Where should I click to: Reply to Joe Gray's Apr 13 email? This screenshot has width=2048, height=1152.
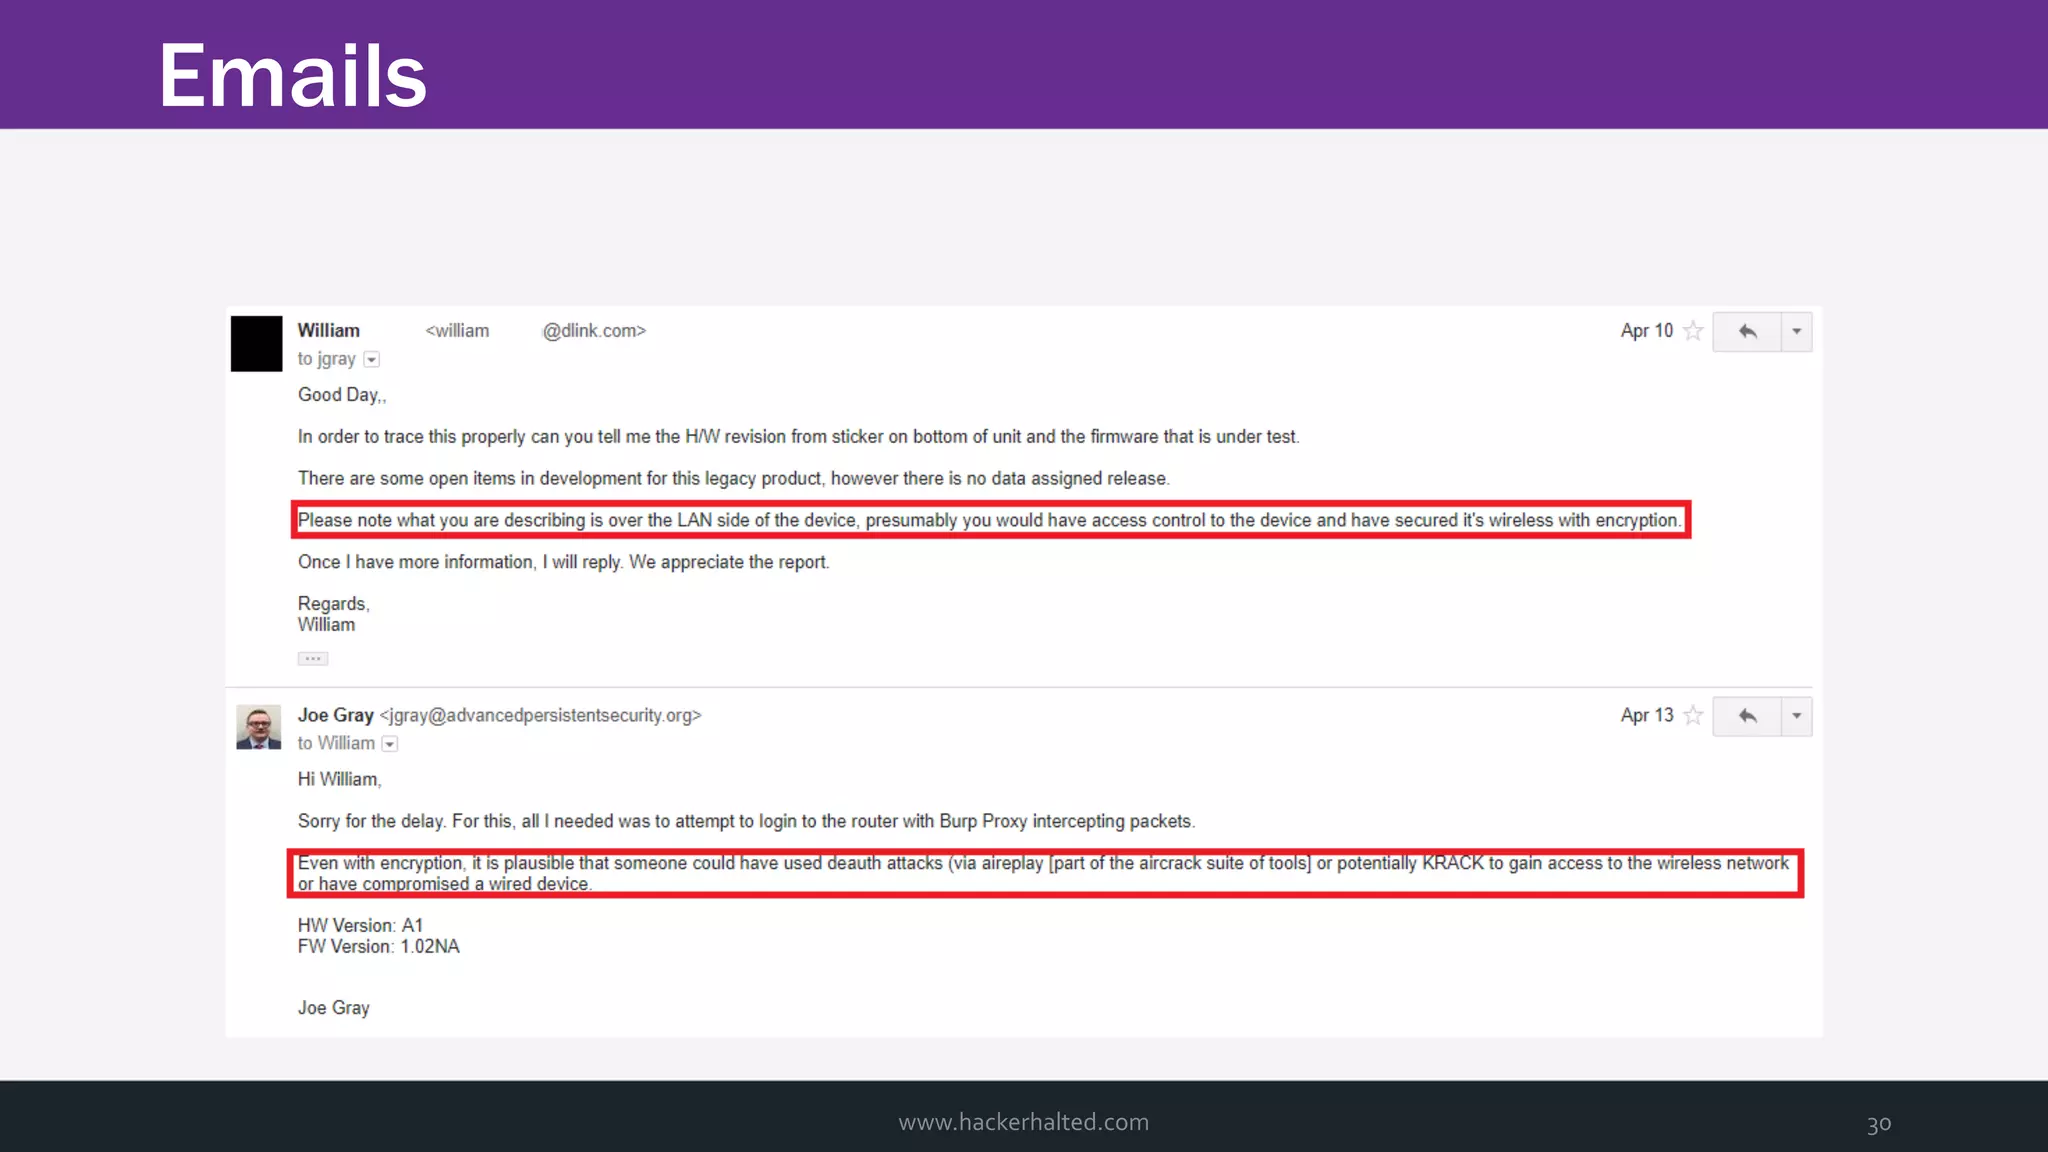(x=1747, y=716)
